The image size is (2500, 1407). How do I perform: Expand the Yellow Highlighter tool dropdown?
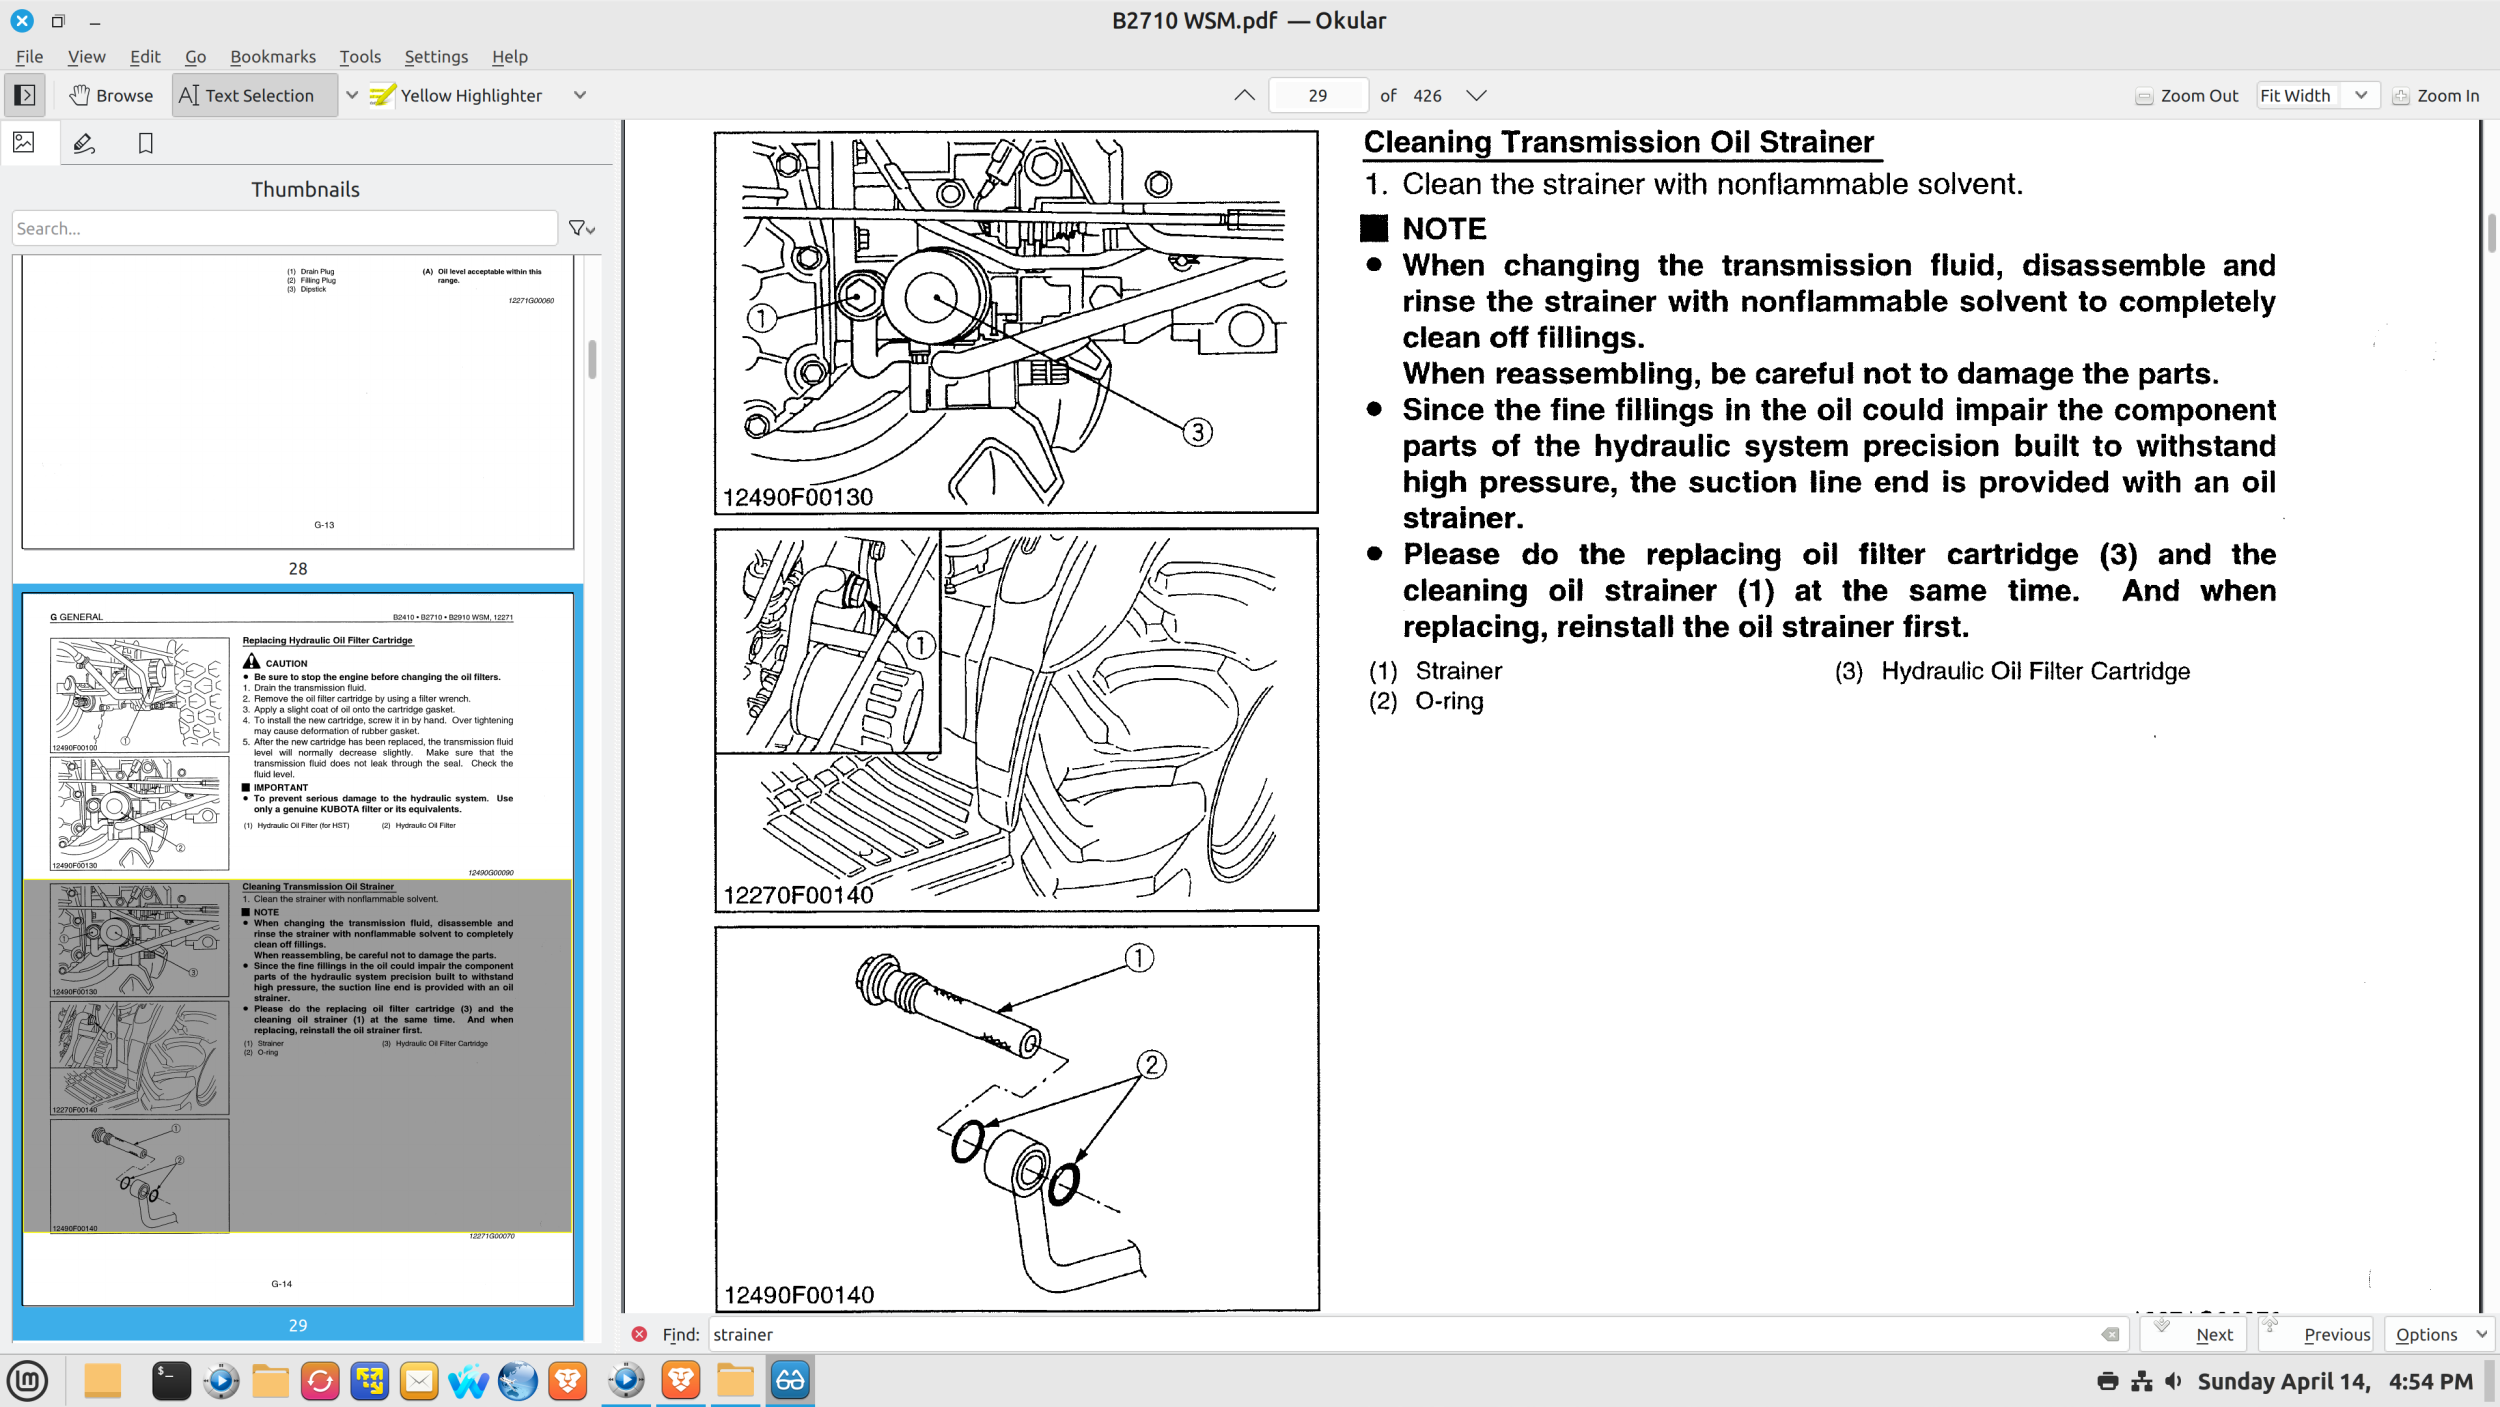pyautogui.click(x=580, y=95)
